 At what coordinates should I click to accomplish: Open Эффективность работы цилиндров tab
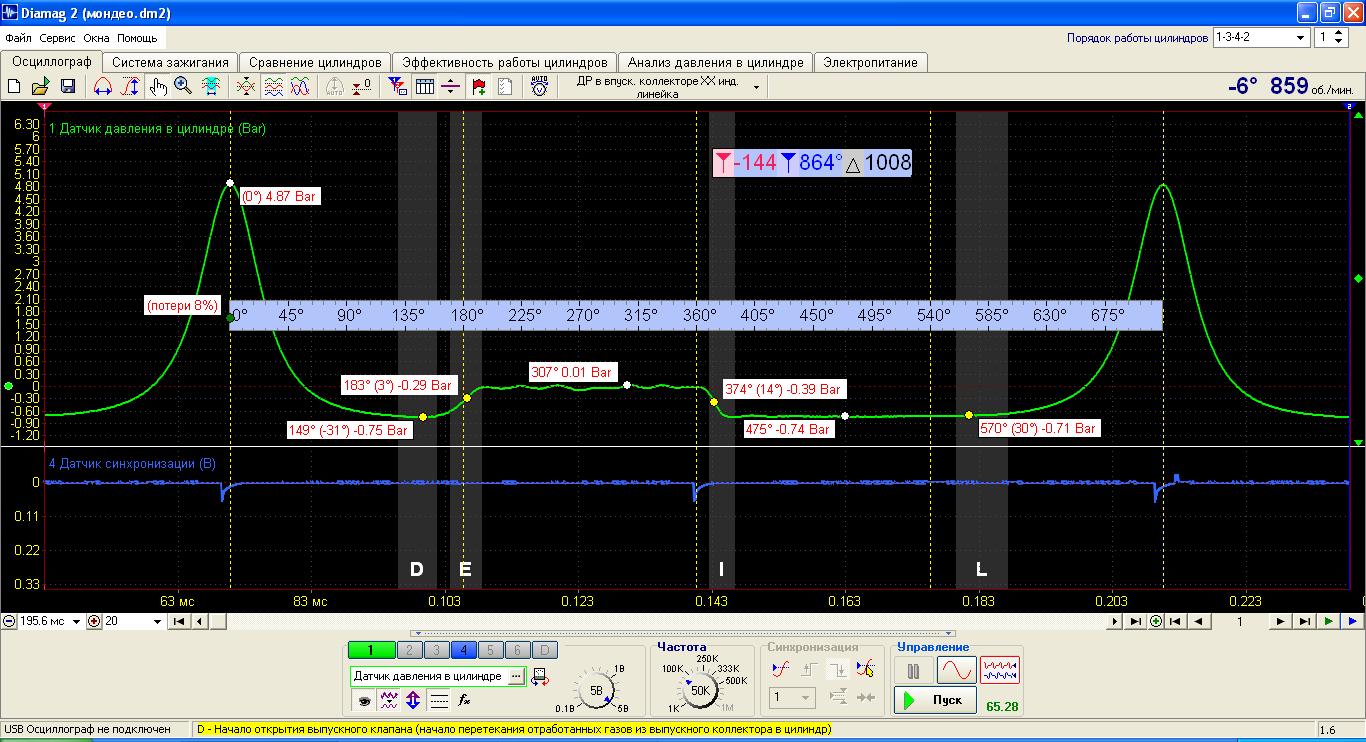tap(505, 62)
